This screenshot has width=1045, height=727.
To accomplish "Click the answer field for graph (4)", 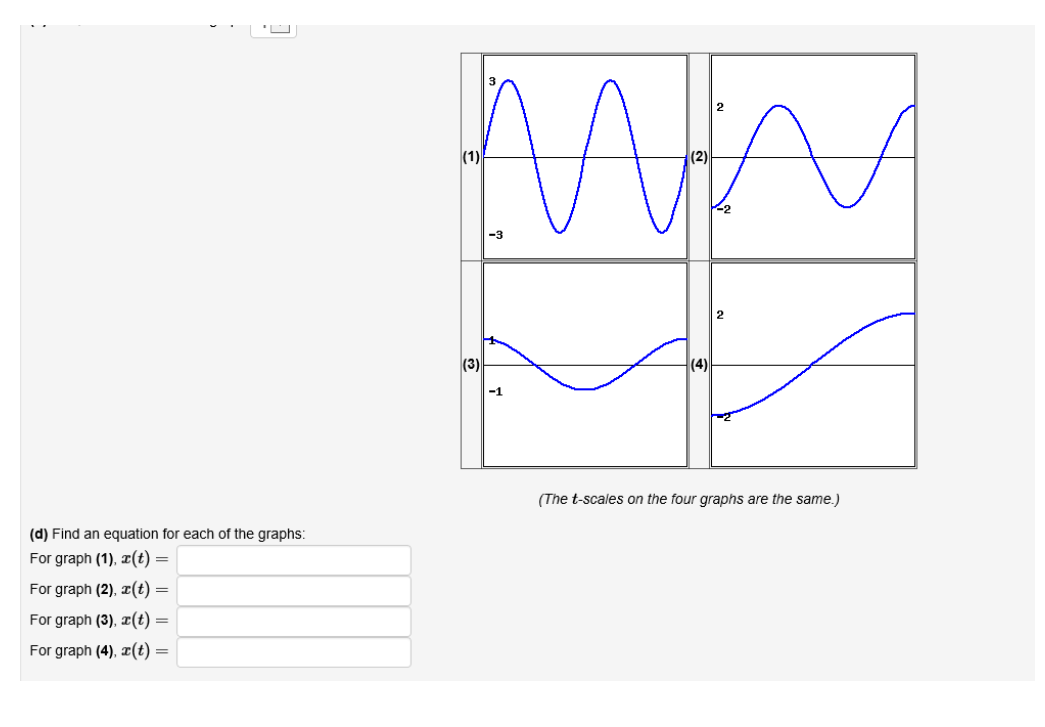I will point(293,653).
